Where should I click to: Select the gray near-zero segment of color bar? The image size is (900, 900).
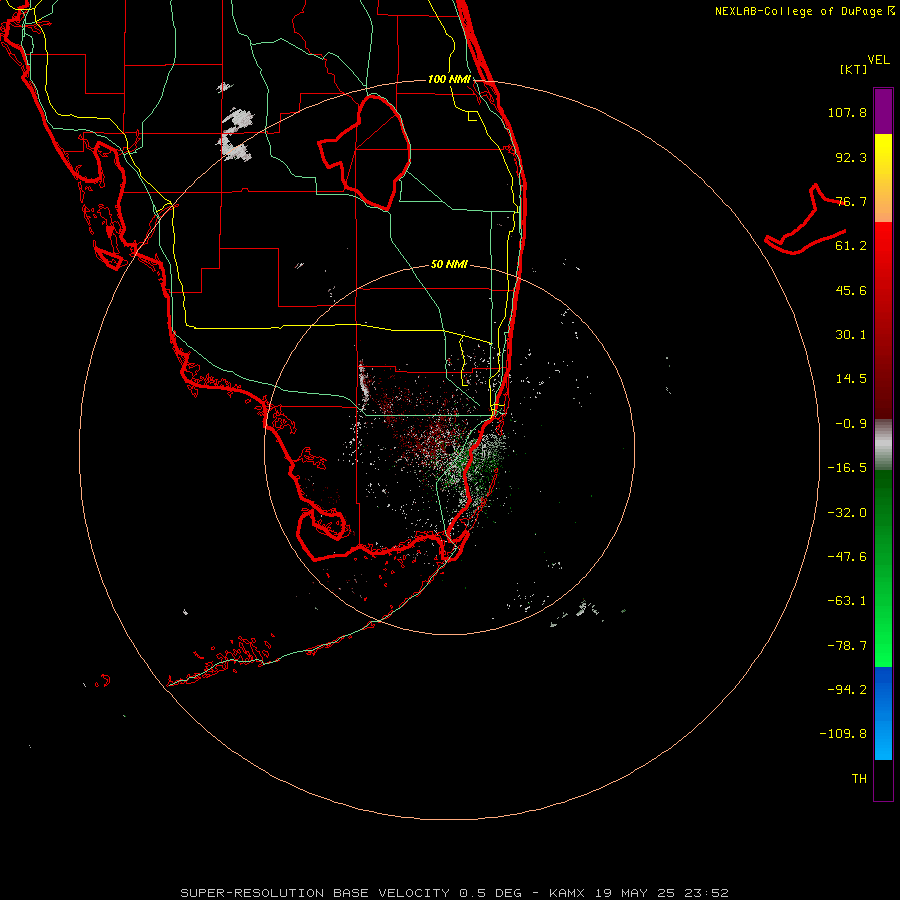pyautogui.click(x=883, y=445)
